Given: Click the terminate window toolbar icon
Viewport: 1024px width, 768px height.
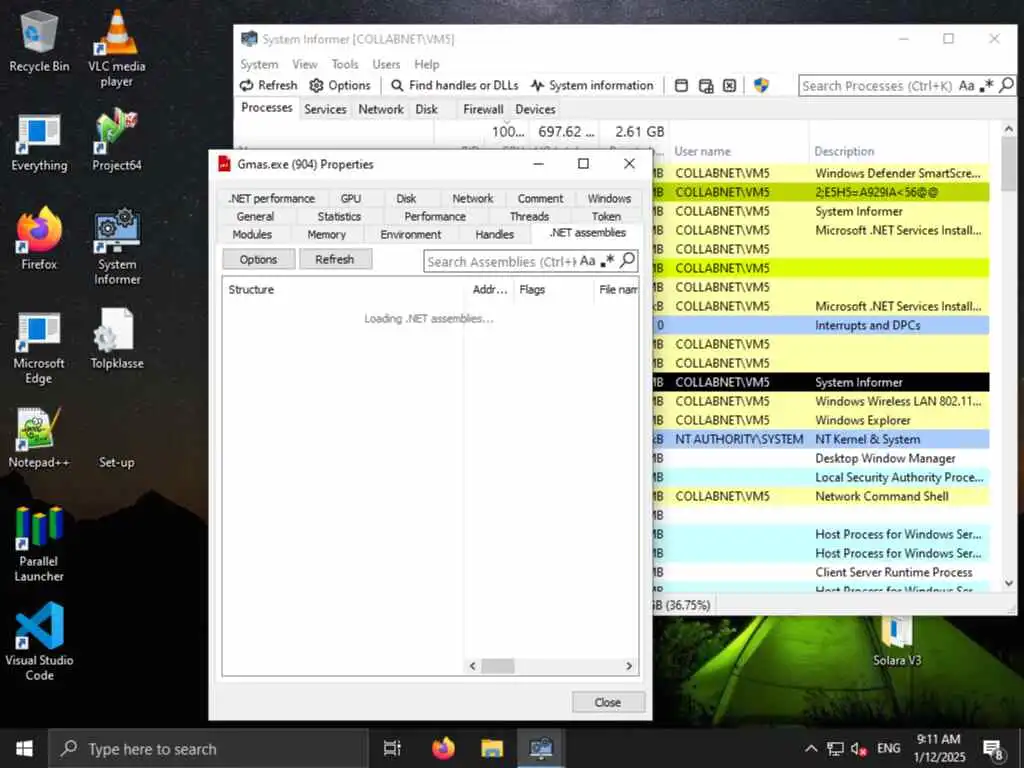Looking at the screenshot, I should click(729, 86).
